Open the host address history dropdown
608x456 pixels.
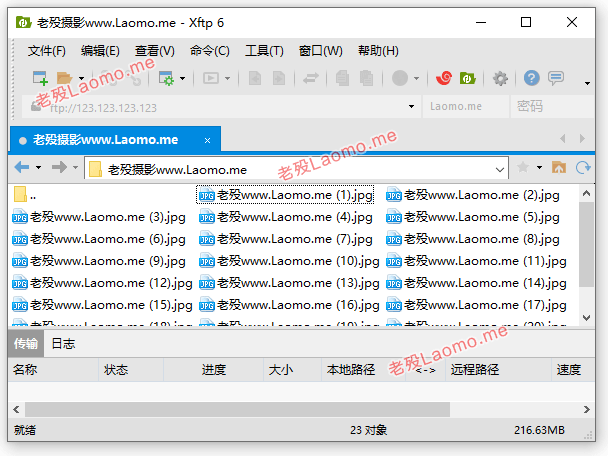411,106
